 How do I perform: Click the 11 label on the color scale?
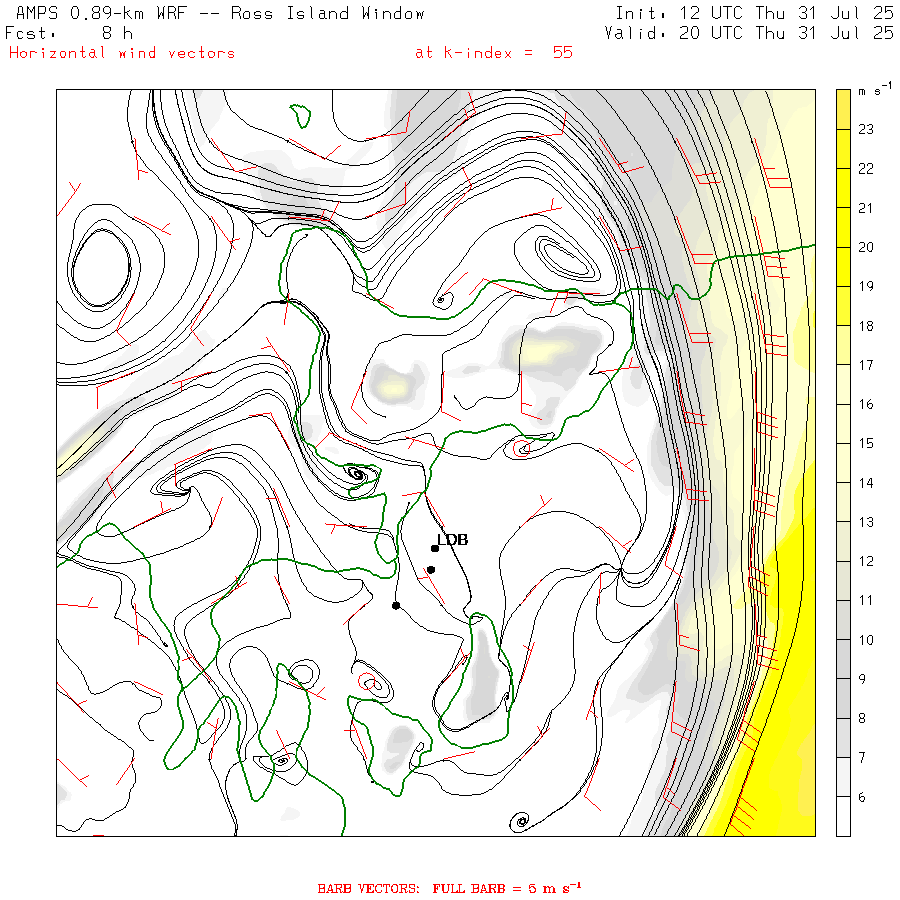[x=866, y=600]
